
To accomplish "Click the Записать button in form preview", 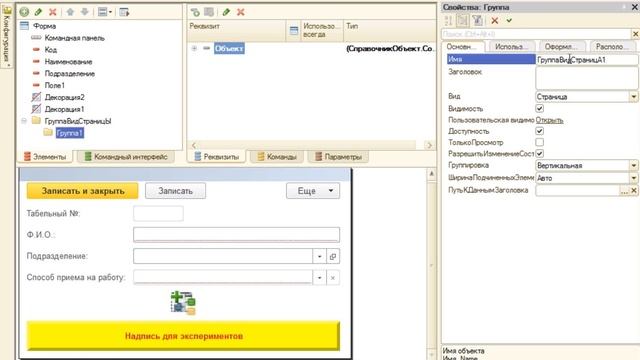I will pos(176,191).
